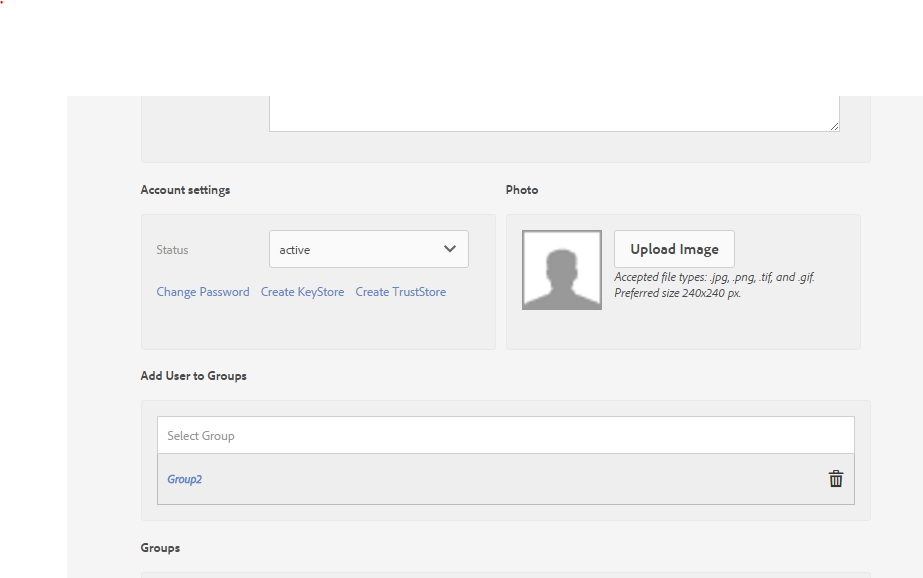Click the chevron arrow on the Status selector
This screenshot has height=578, width=923.
click(x=450, y=249)
